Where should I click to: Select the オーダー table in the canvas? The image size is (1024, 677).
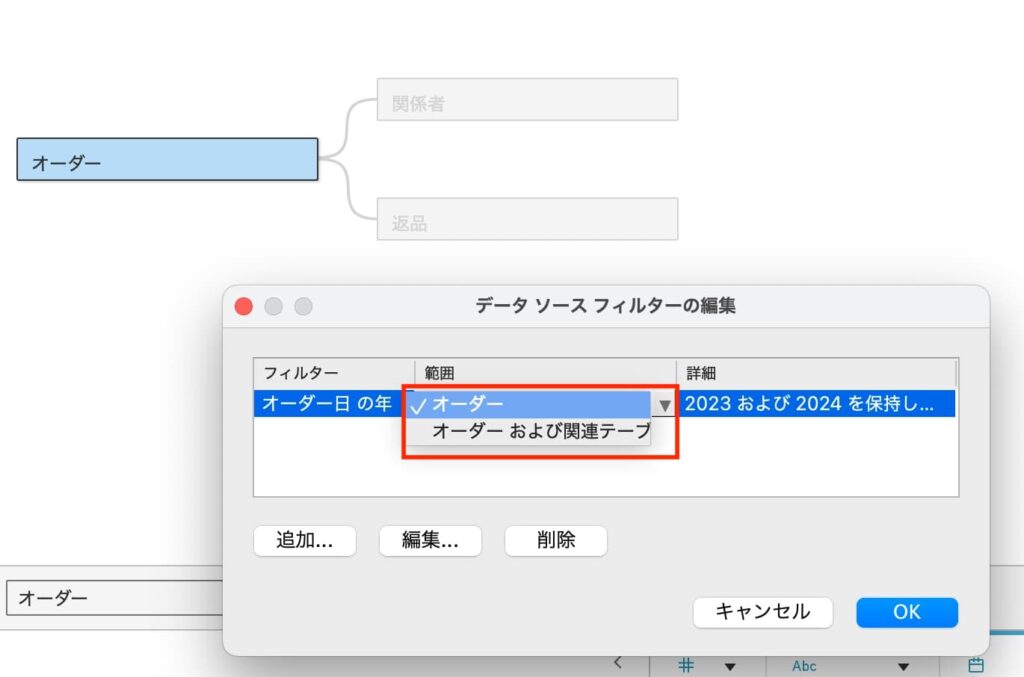pos(167,160)
